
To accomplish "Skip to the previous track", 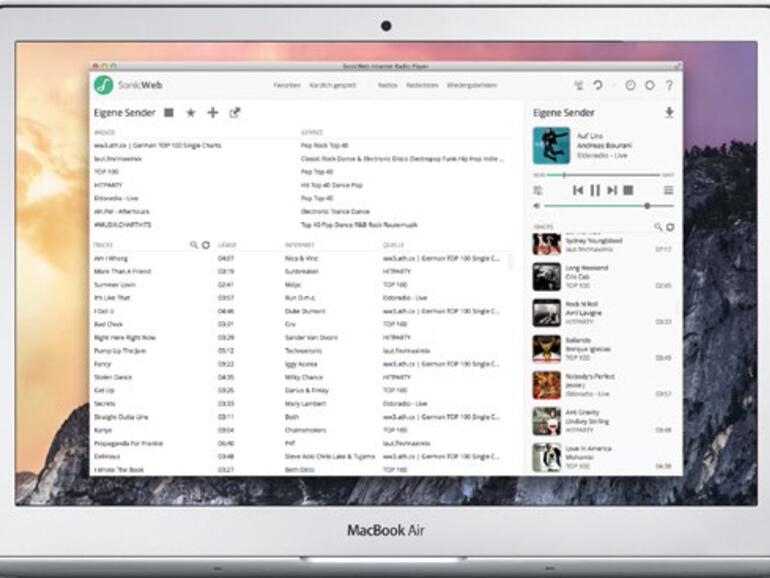I will (x=578, y=190).
